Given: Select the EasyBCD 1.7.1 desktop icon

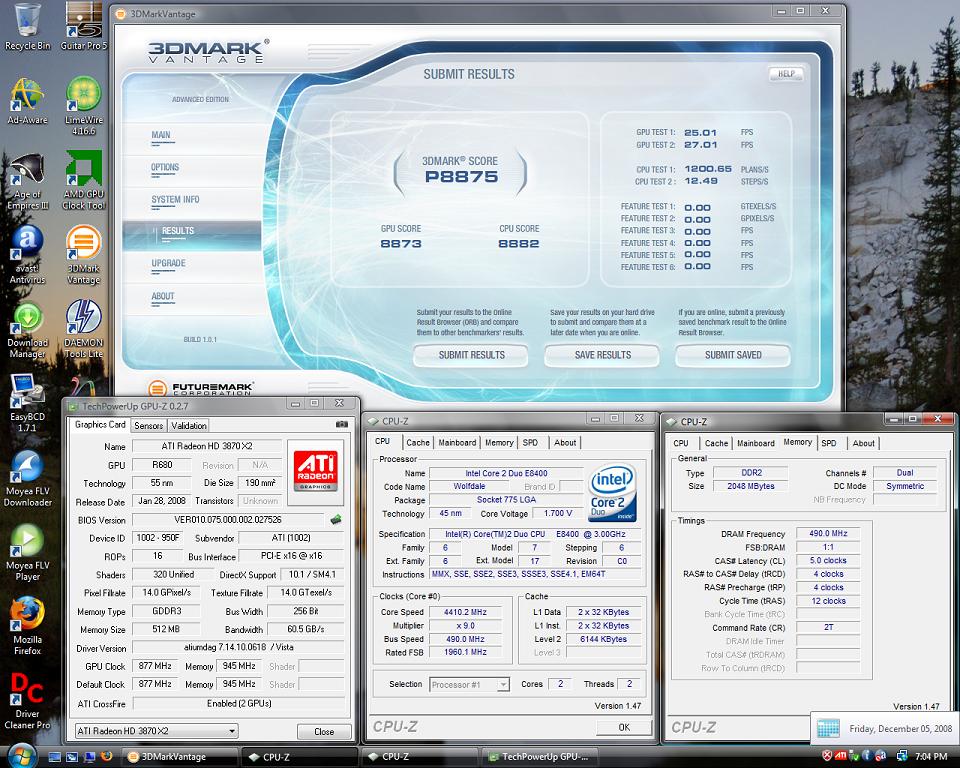Looking at the screenshot, I should point(27,404).
